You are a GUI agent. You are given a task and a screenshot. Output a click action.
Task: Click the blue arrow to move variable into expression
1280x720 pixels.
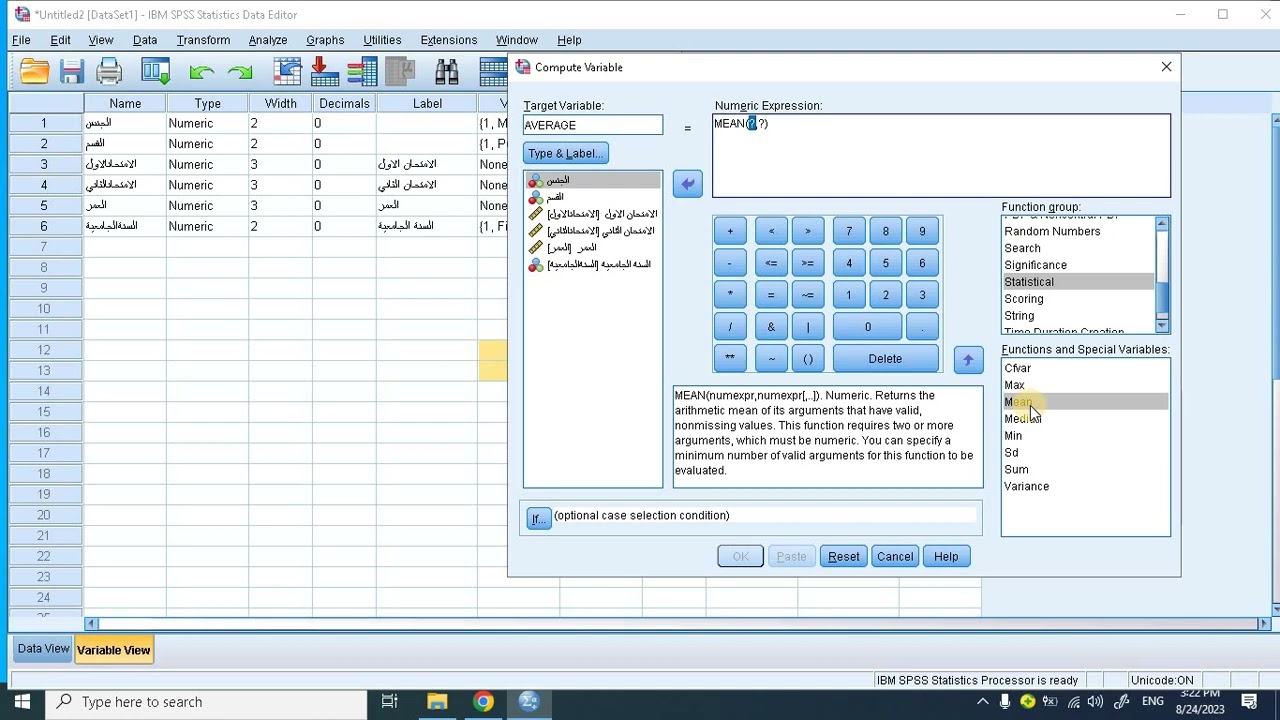[687, 184]
